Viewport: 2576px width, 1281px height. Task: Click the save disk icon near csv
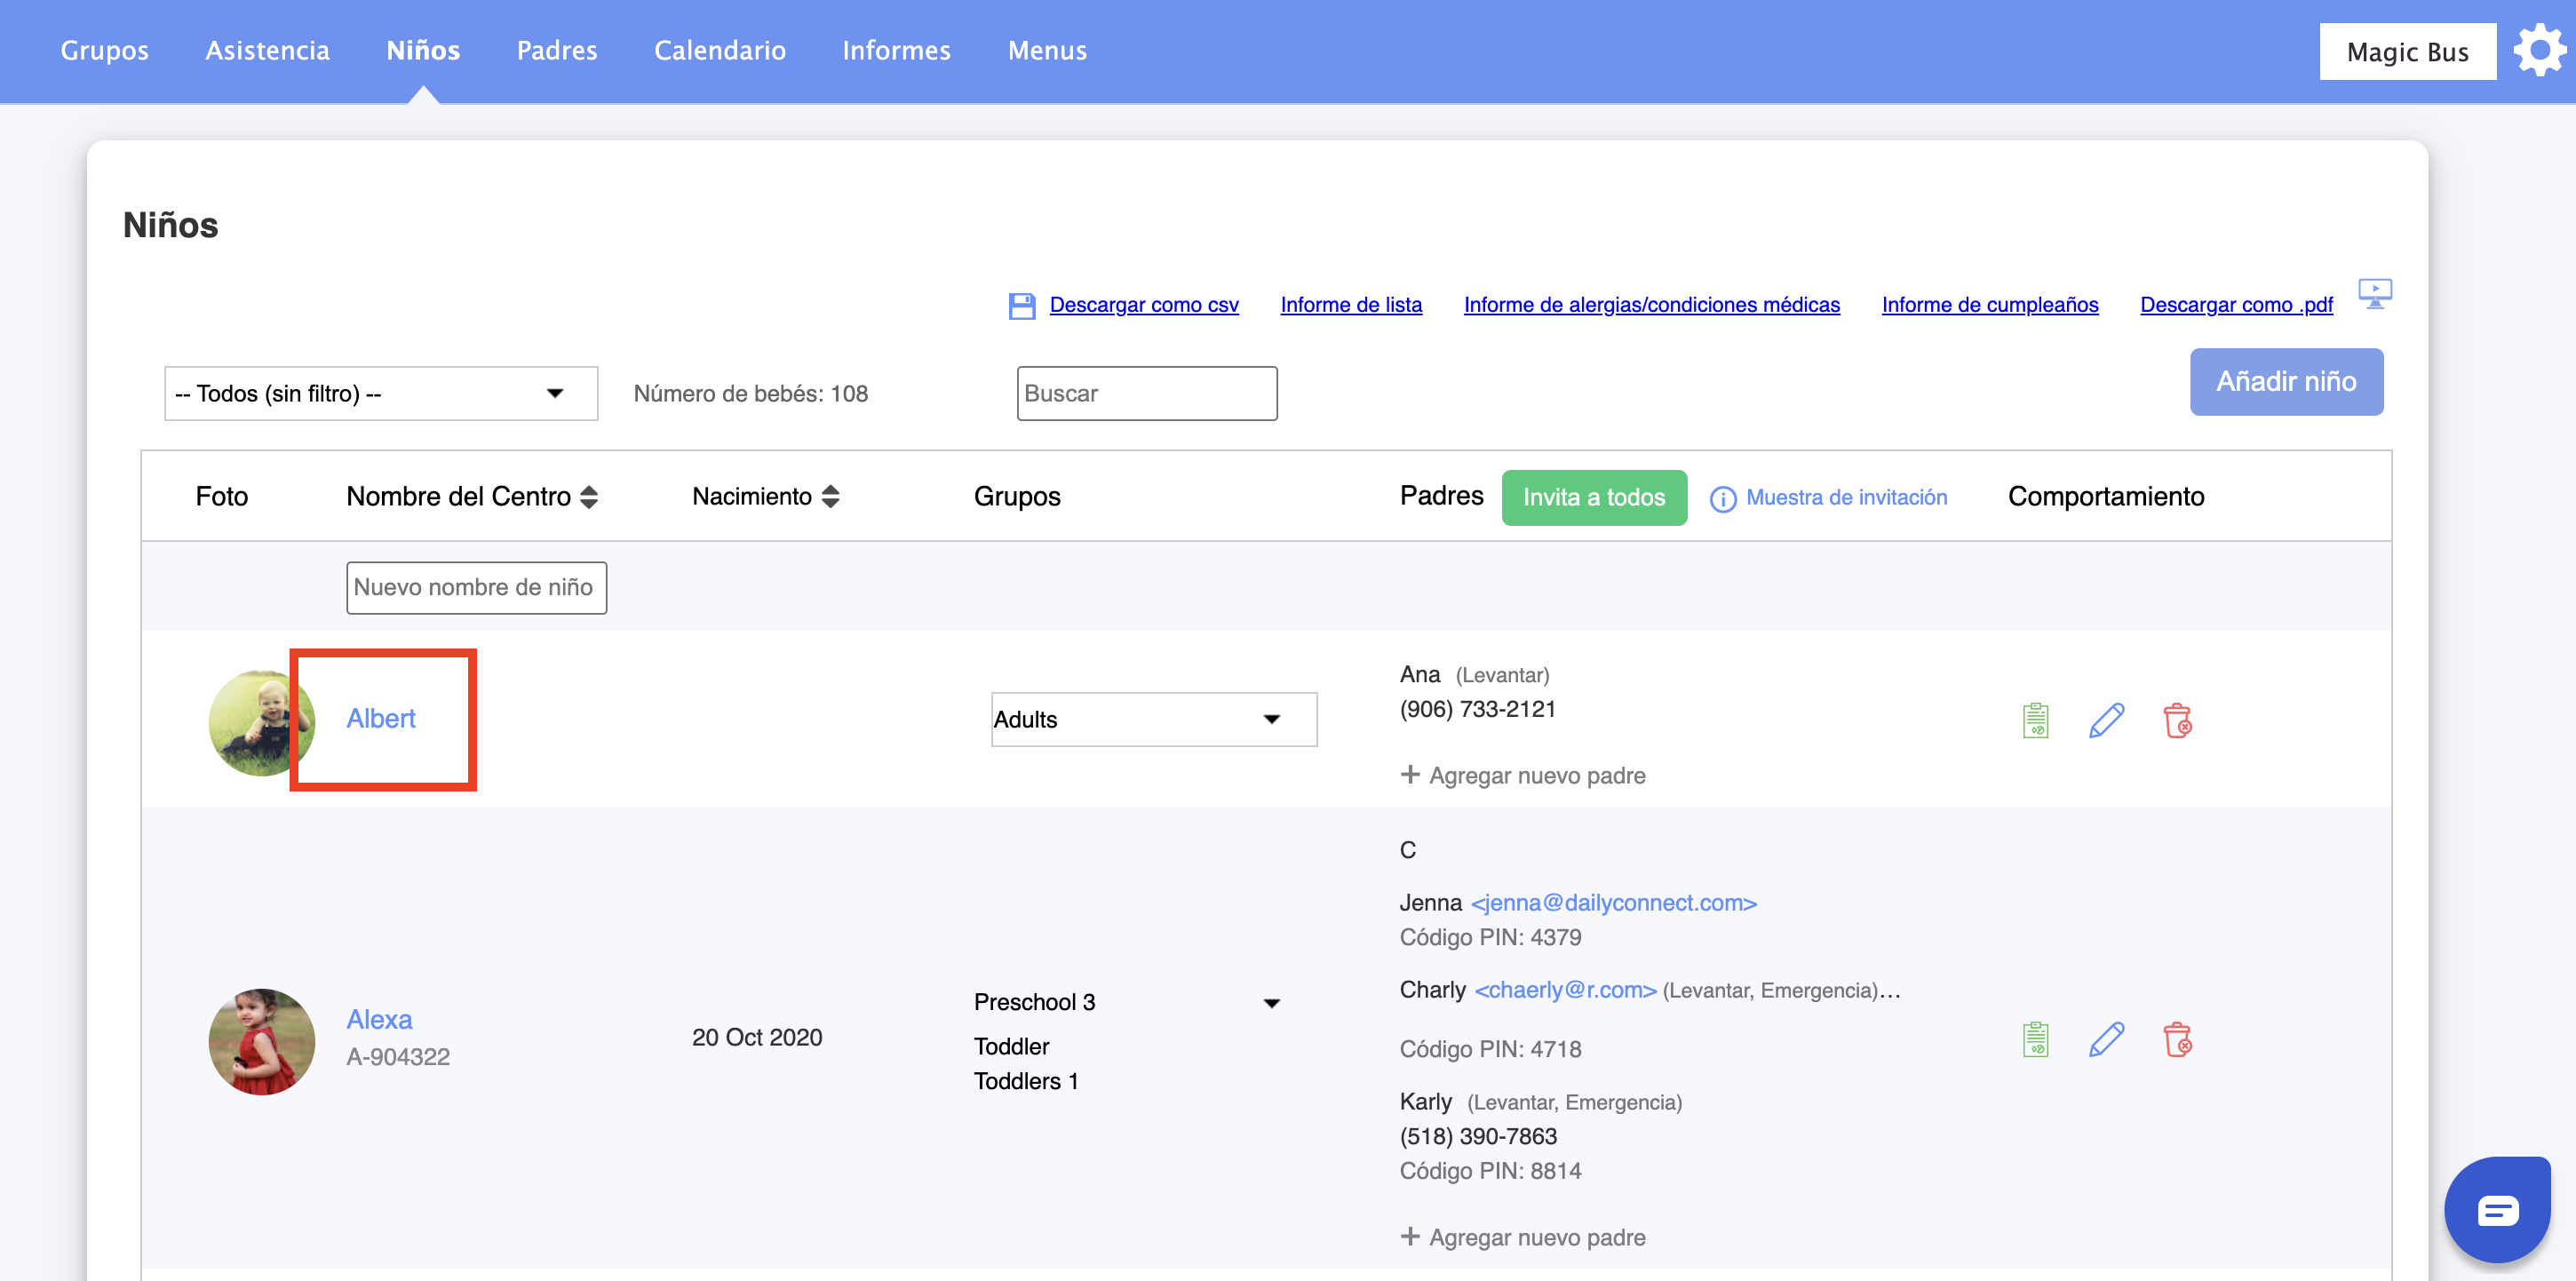[x=1021, y=306]
